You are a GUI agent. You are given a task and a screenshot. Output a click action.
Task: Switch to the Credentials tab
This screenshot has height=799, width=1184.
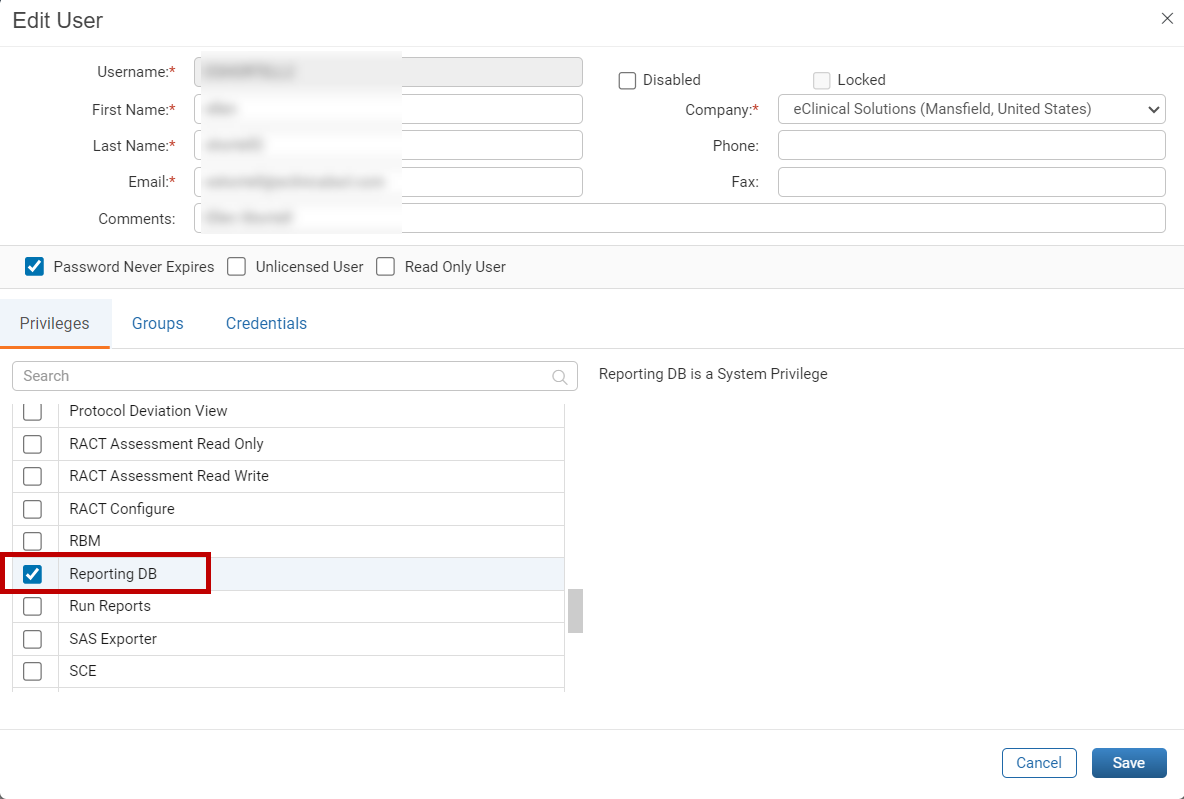267,323
